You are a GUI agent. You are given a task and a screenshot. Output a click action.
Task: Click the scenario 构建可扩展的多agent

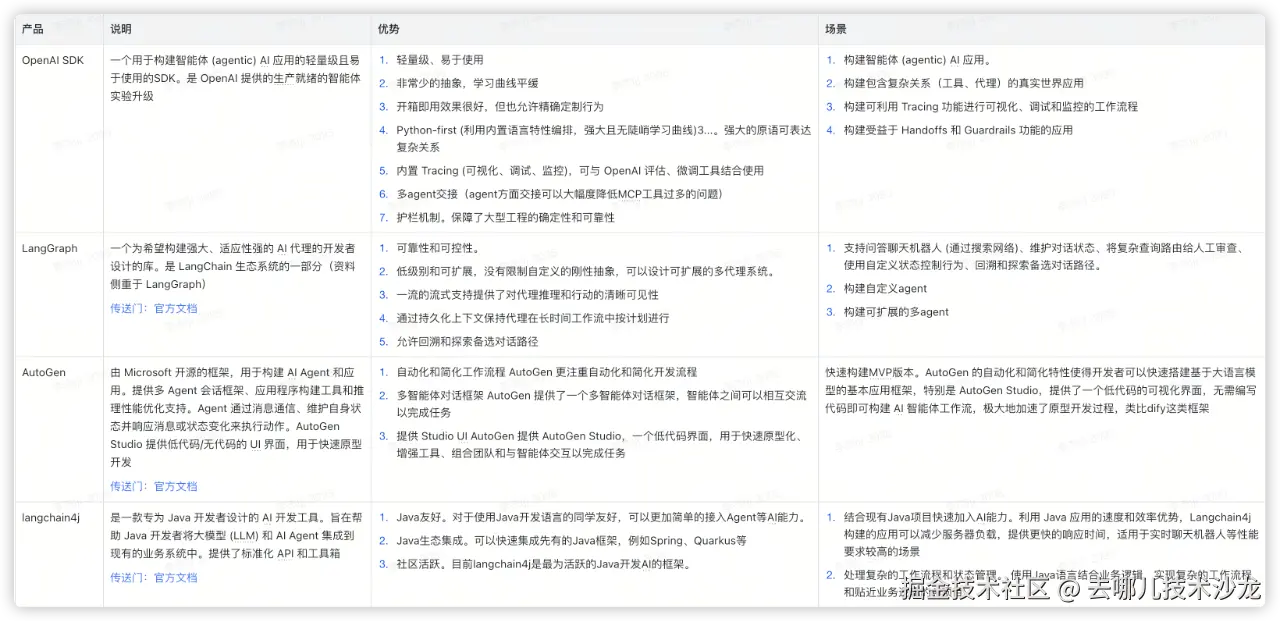coord(896,312)
